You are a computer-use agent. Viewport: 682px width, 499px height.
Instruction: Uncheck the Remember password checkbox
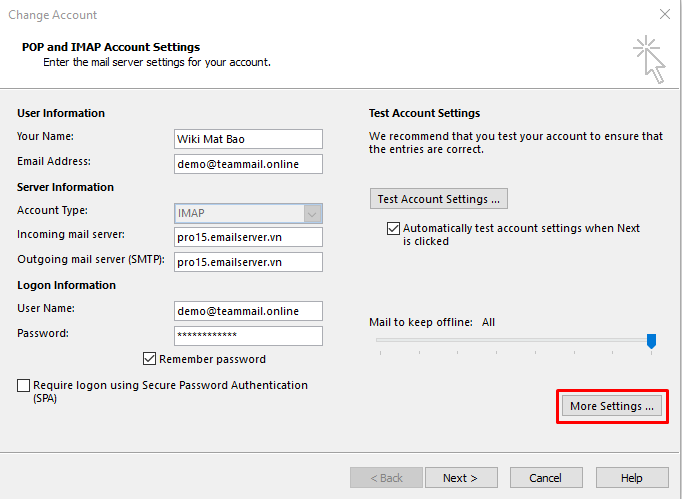coord(150,359)
